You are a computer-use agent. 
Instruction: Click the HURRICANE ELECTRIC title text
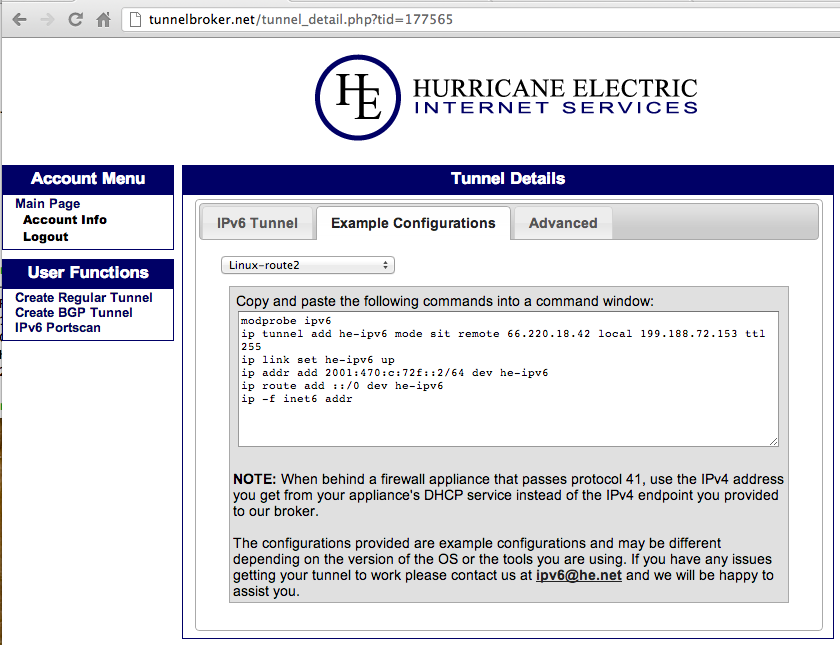555,88
